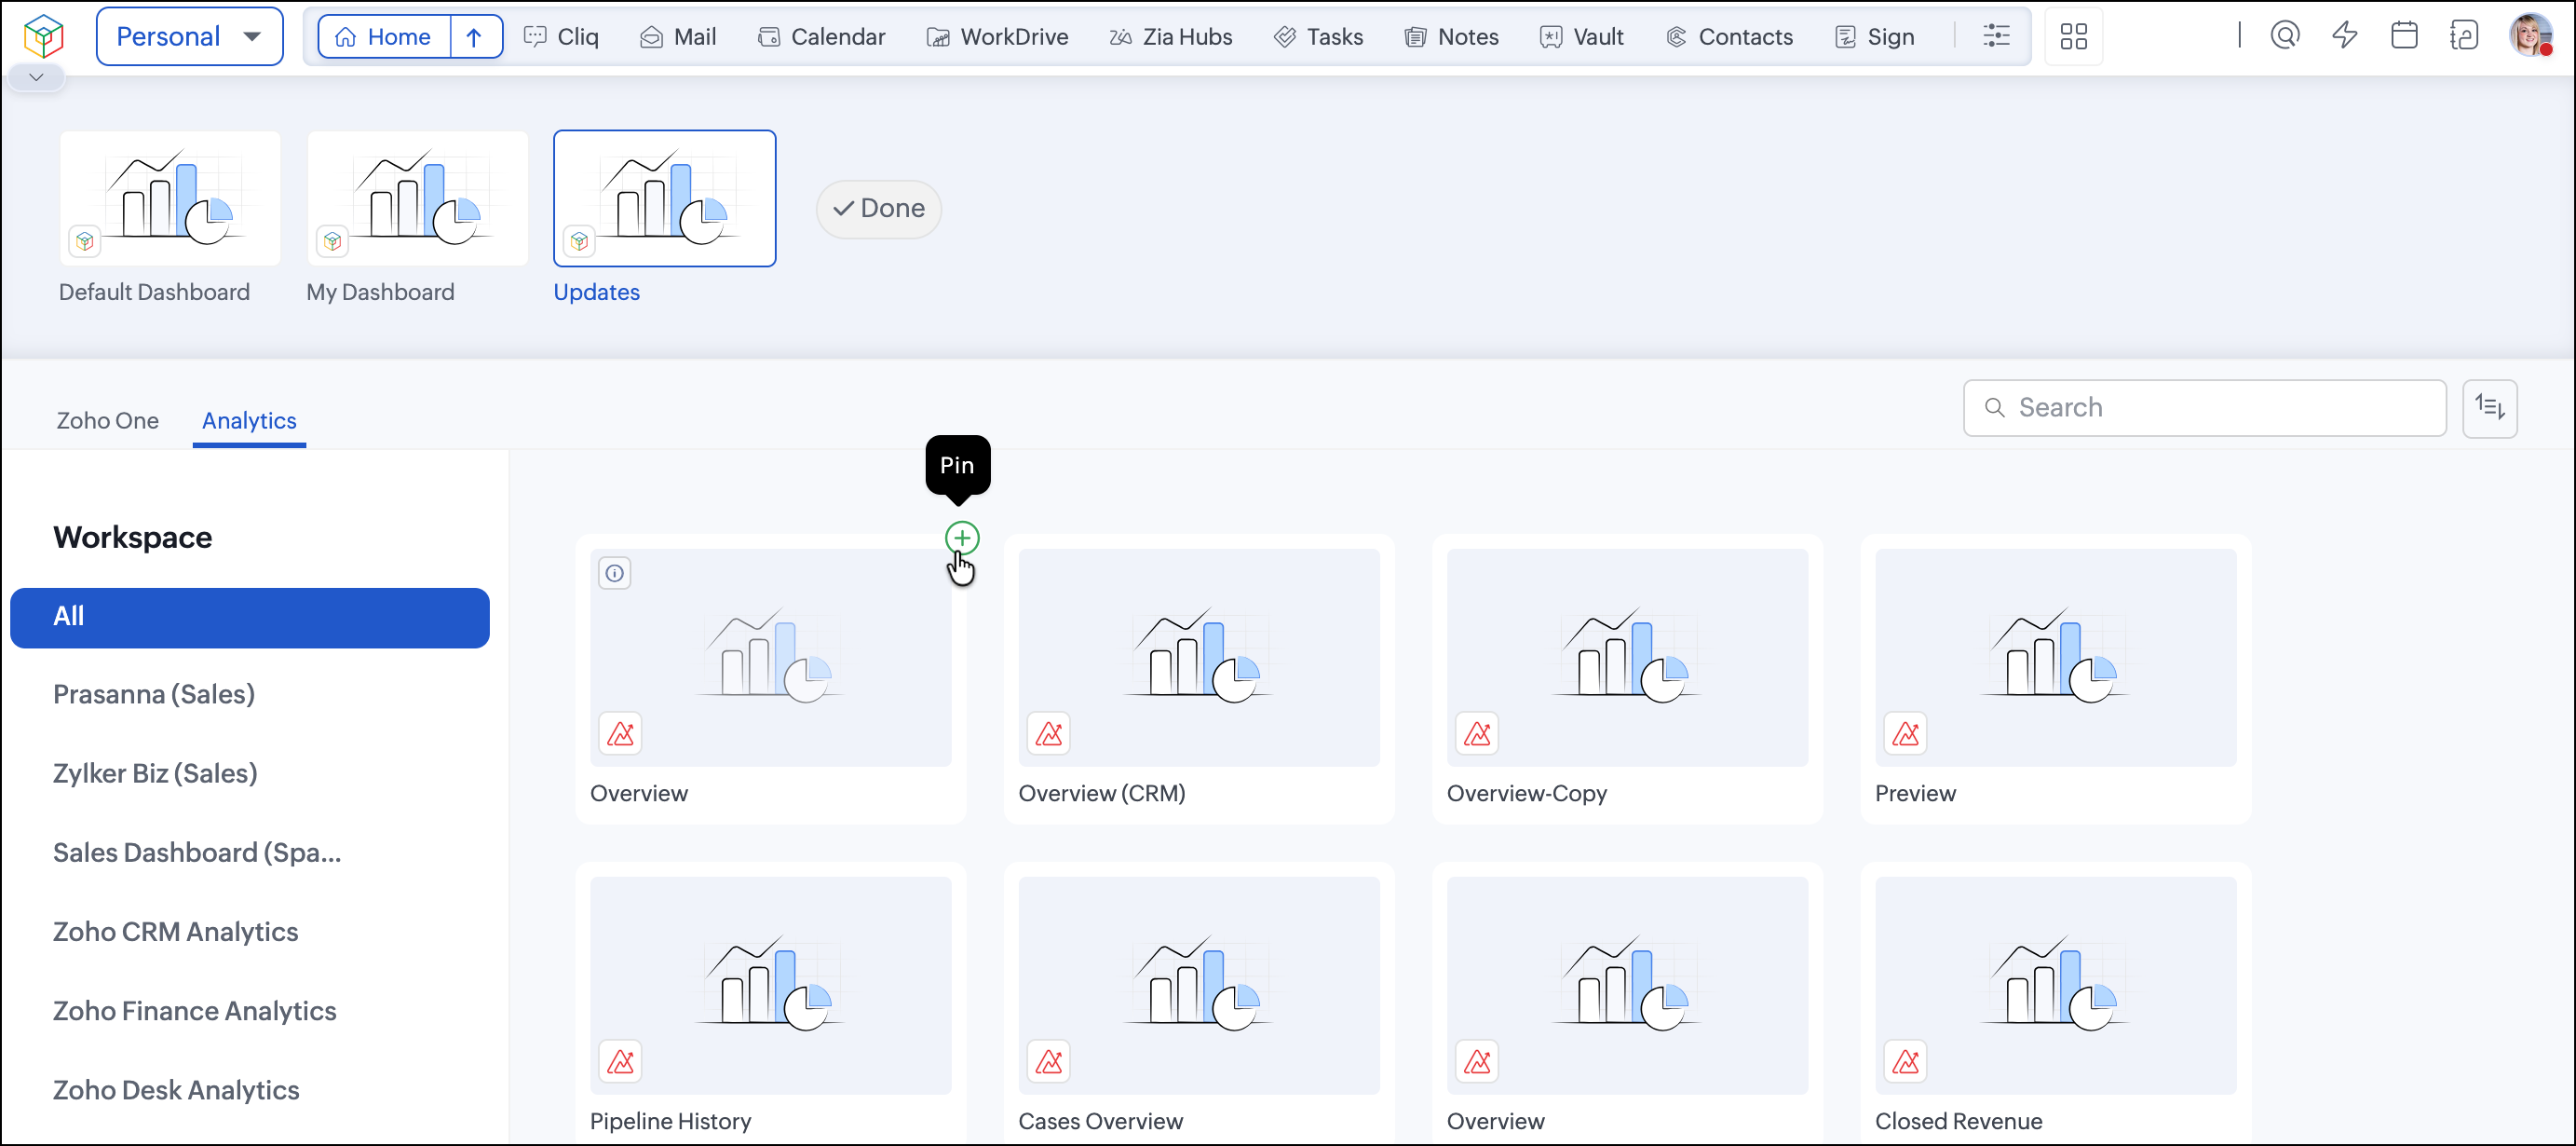This screenshot has width=2576, height=1146.
Task: Click the lightning bolt quick actions icon
Action: pyautogui.click(x=2345, y=36)
